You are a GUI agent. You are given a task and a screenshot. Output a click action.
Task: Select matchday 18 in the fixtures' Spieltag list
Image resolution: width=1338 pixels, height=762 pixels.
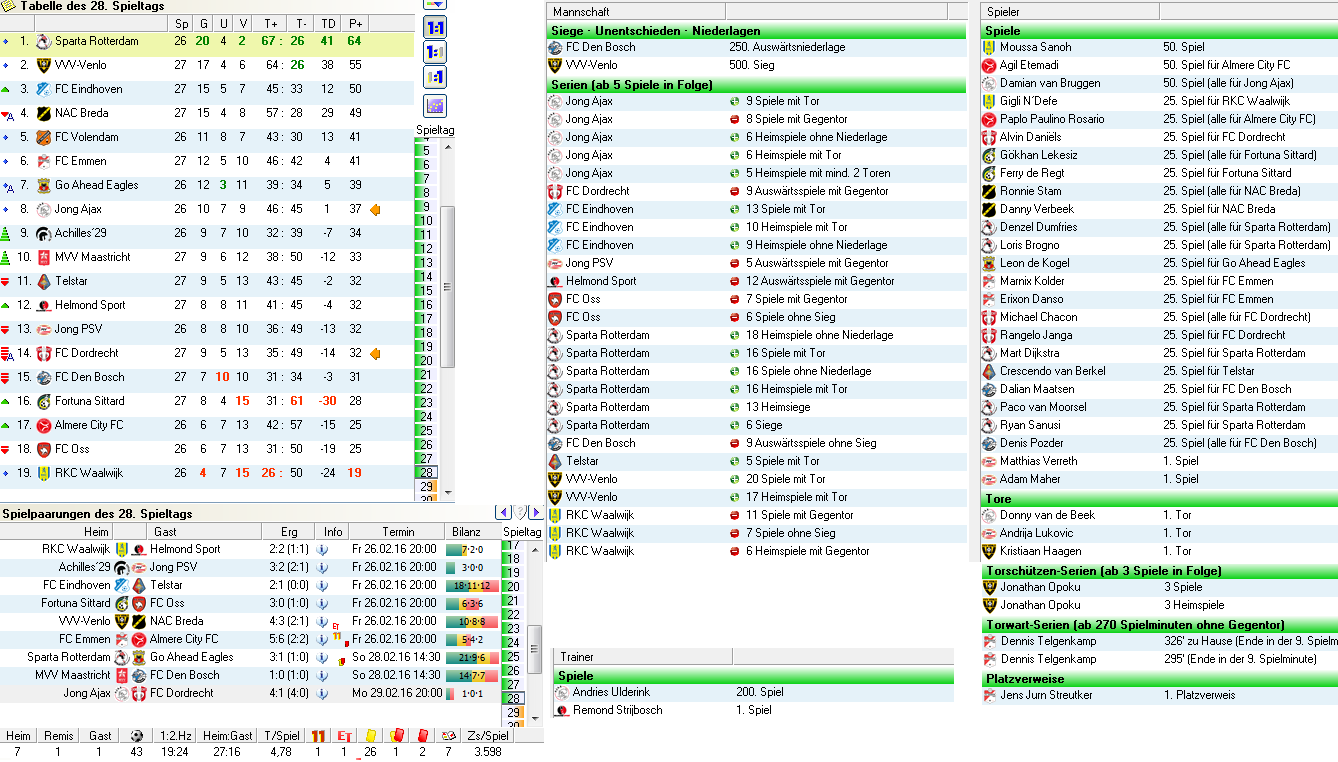[x=513, y=559]
